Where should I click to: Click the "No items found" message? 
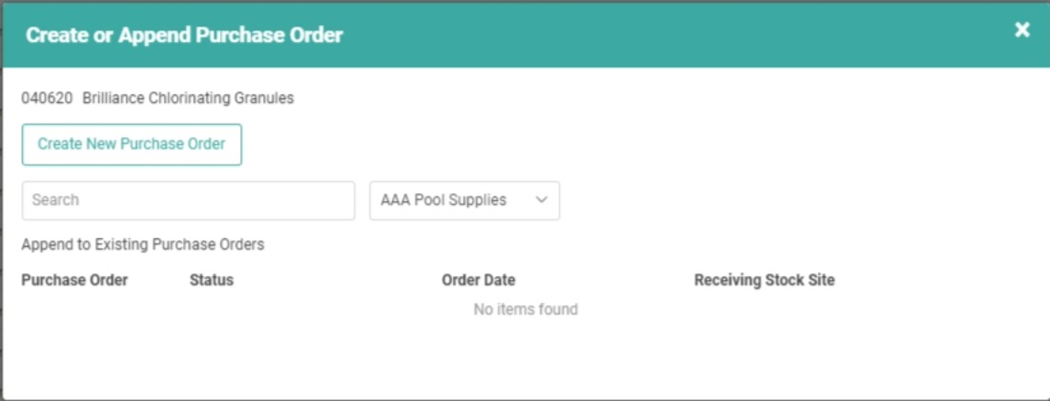pos(525,309)
